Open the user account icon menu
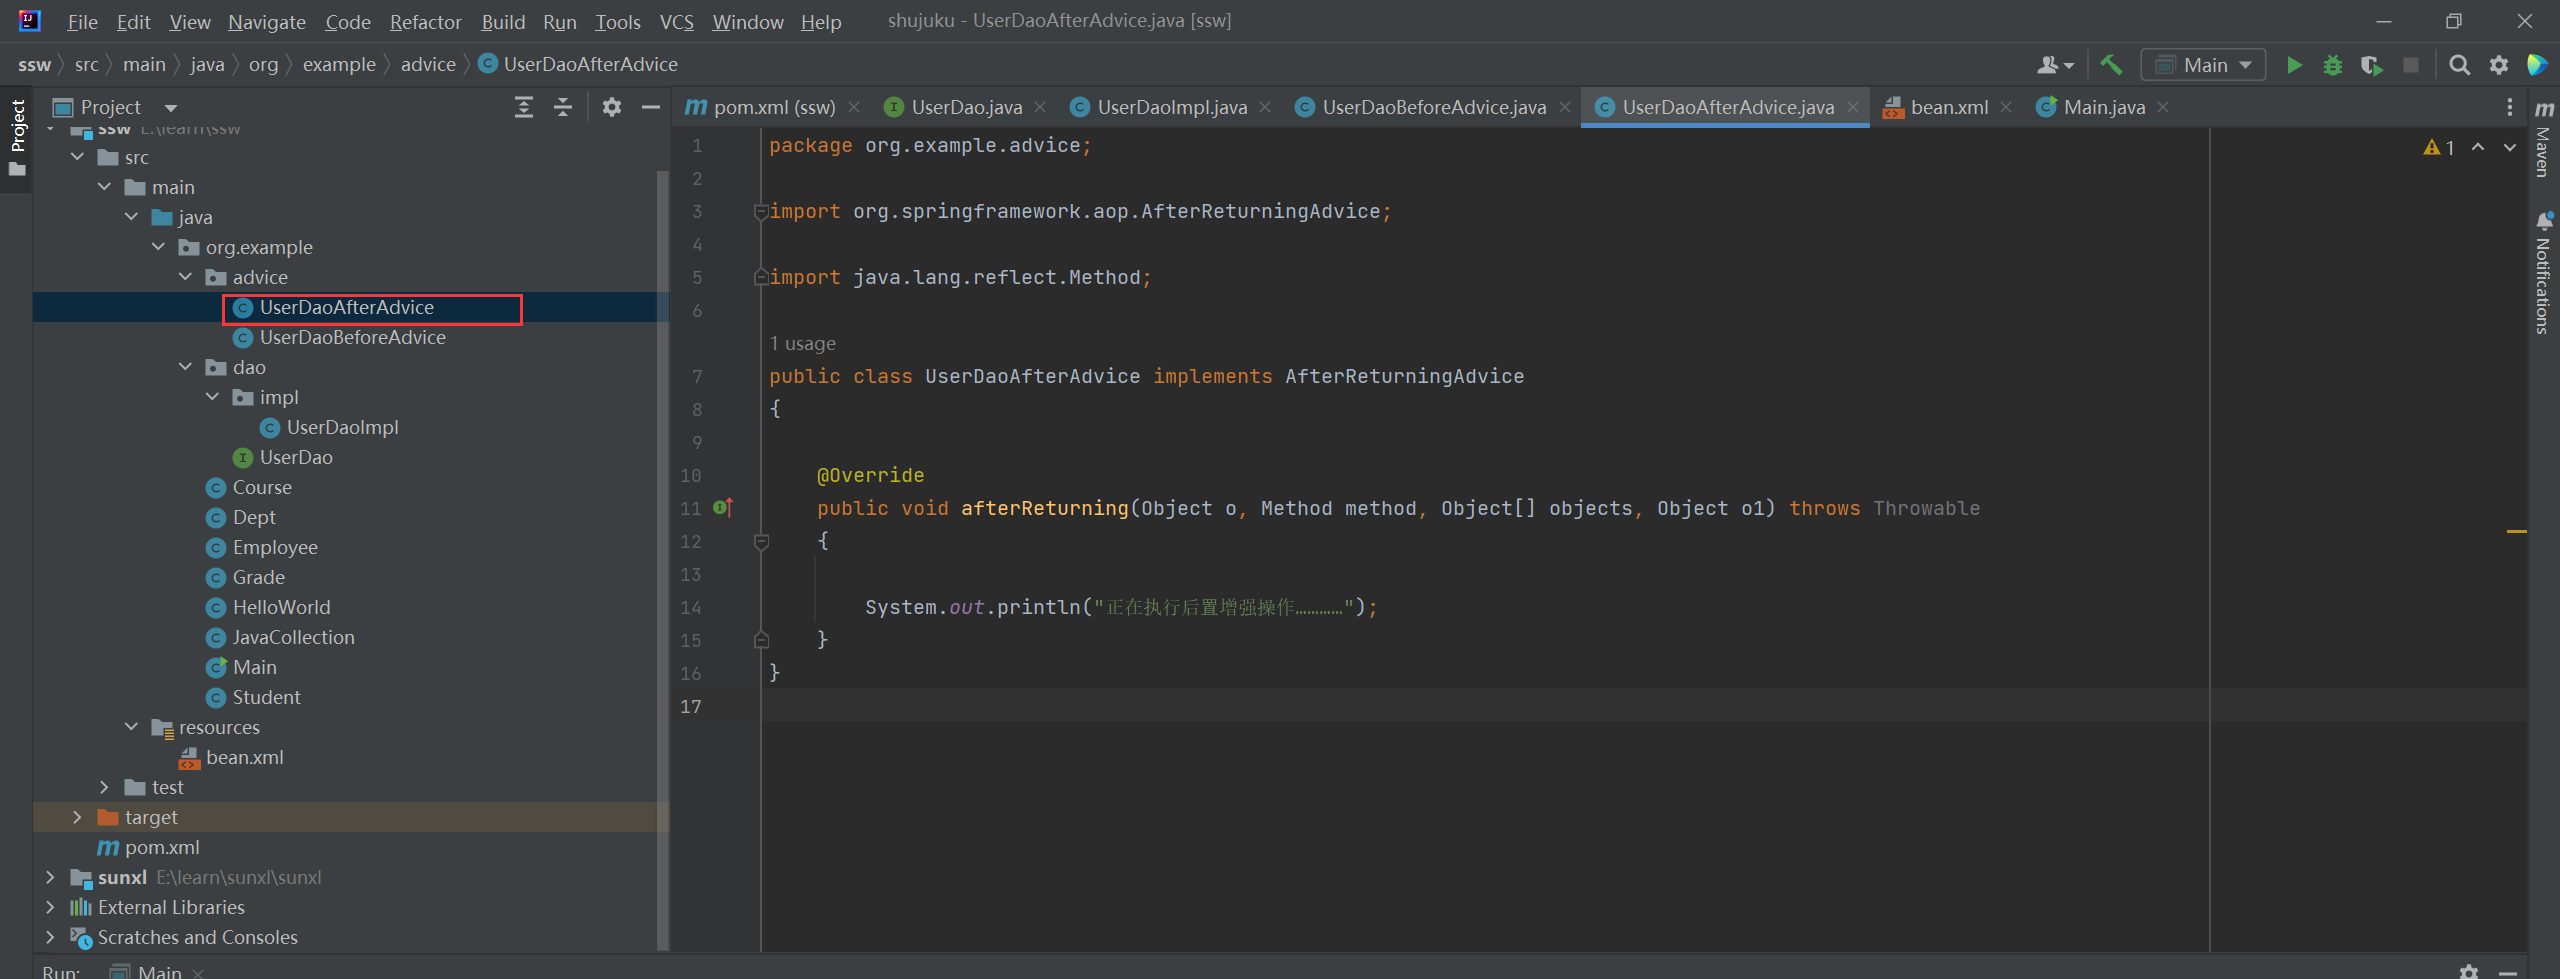The image size is (2560, 979). tap(2055, 65)
